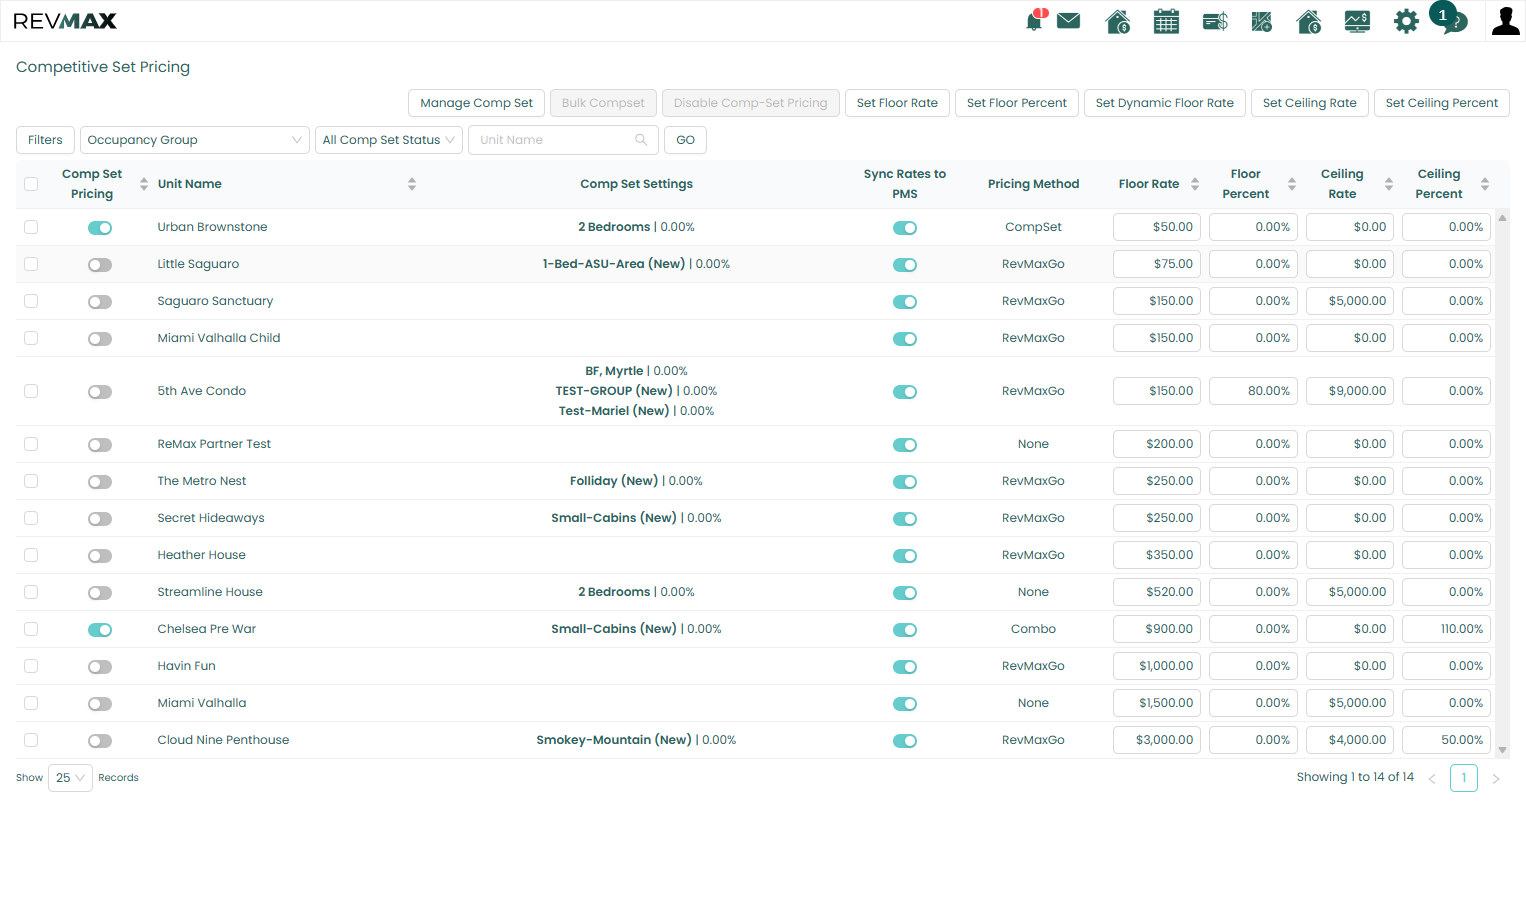Sort the table by Floor Rate column
The height and width of the screenshot is (914, 1526).
(x=1195, y=184)
